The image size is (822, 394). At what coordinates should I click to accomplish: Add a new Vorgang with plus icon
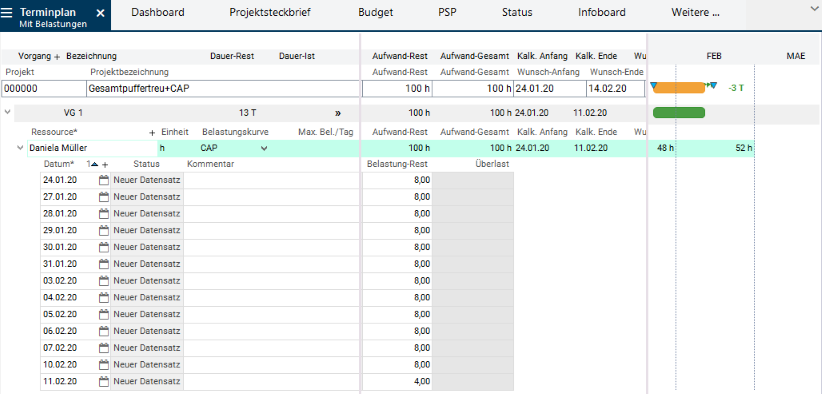coord(57,57)
